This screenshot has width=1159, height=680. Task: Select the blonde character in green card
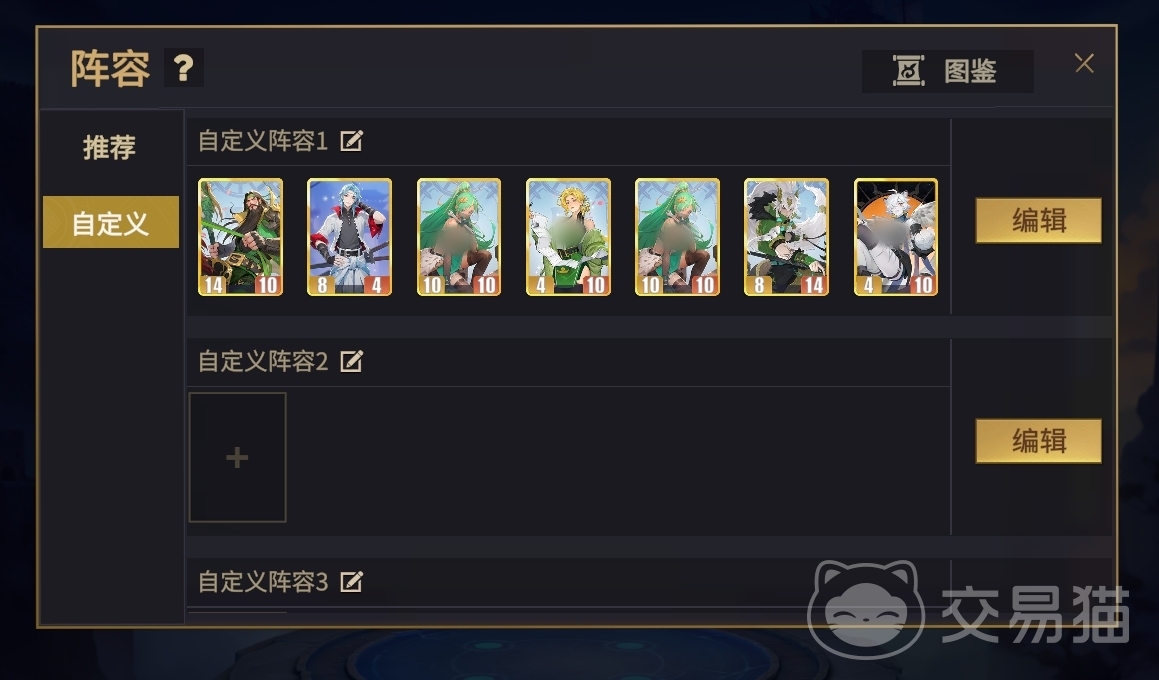(568, 237)
